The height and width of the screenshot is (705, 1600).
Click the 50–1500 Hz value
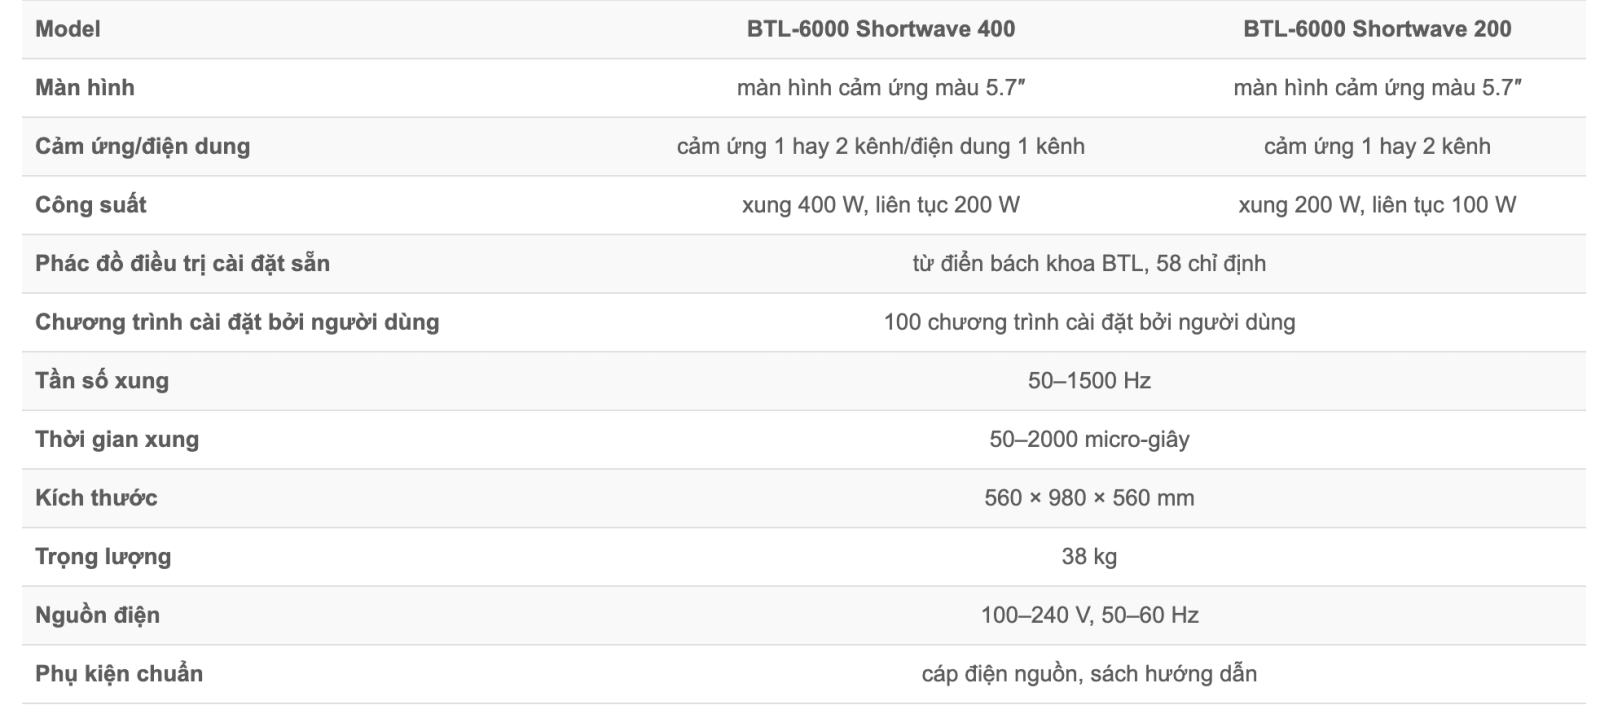click(x=1089, y=381)
